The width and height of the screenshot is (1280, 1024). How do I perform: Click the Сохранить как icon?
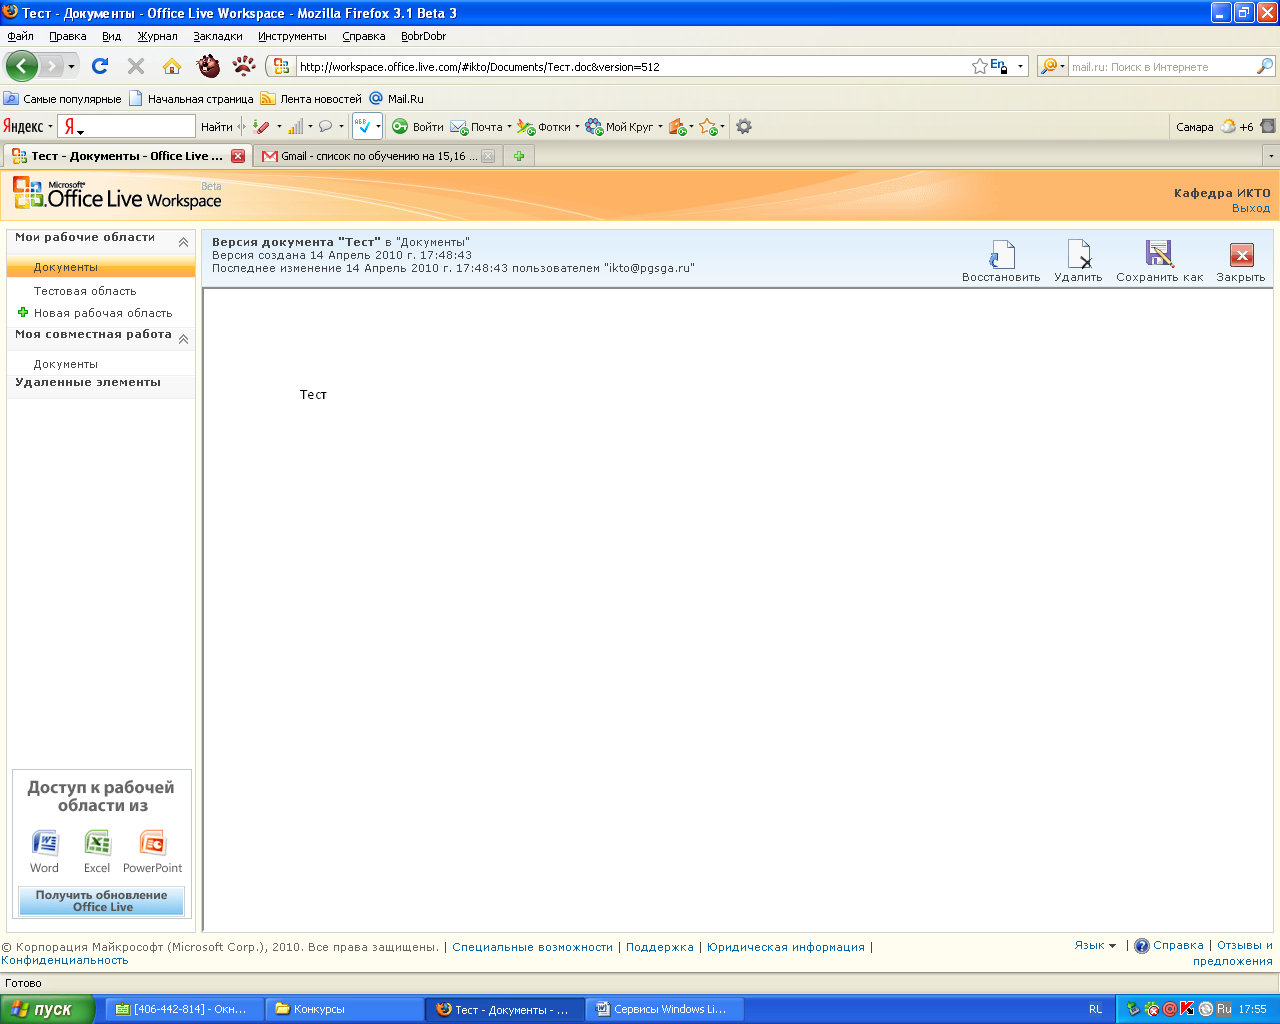pyautogui.click(x=1159, y=254)
